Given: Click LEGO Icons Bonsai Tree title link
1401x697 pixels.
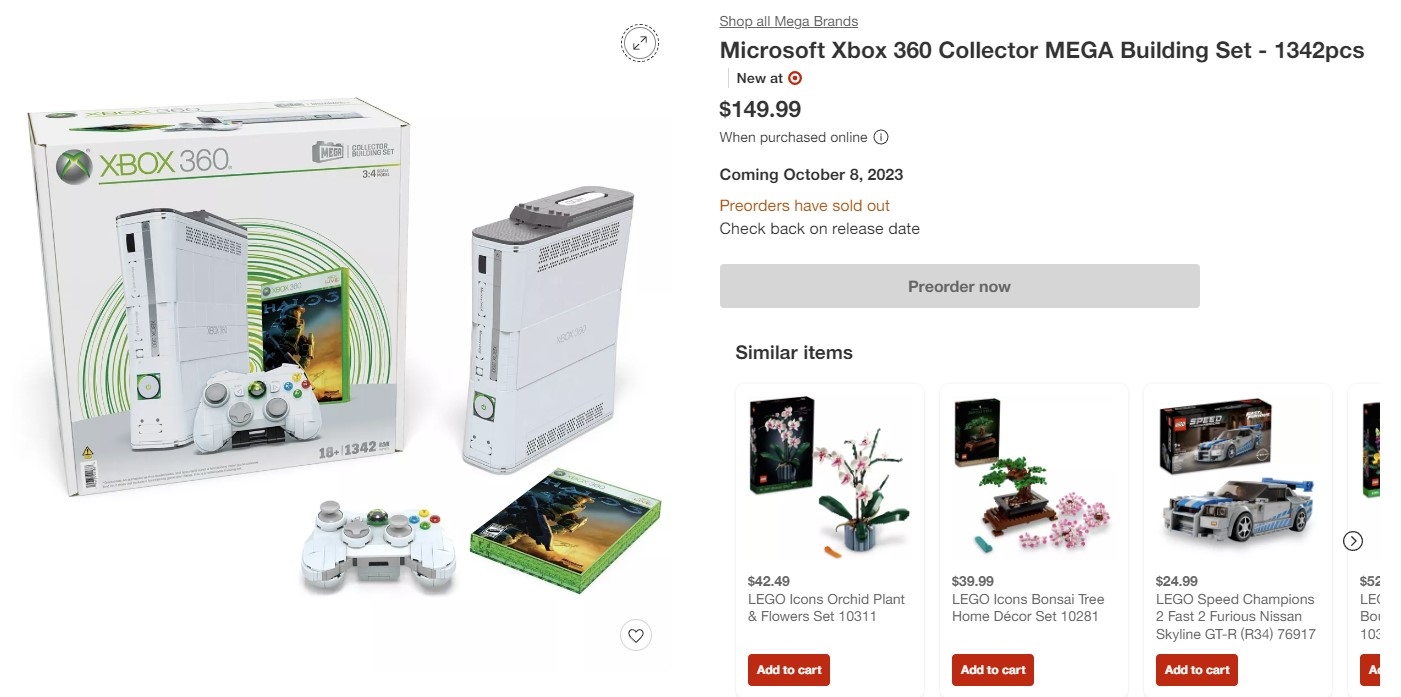Looking at the screenshot, I should (x=1028, y=608).
